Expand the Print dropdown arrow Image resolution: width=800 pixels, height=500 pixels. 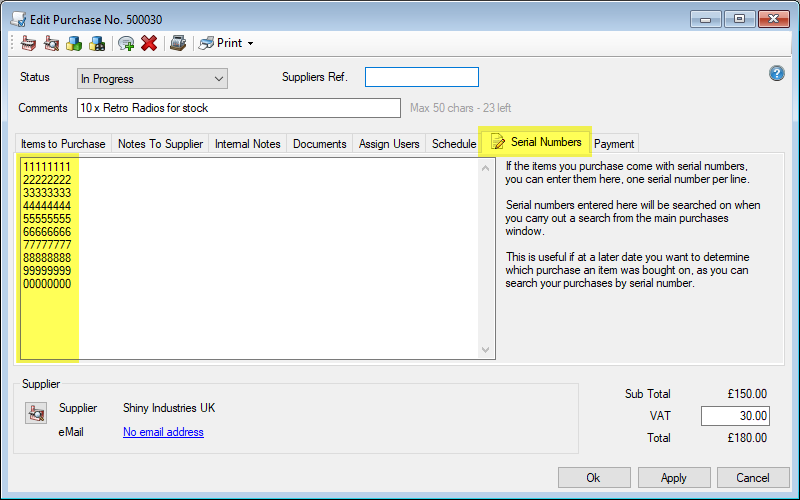point(250,44)
